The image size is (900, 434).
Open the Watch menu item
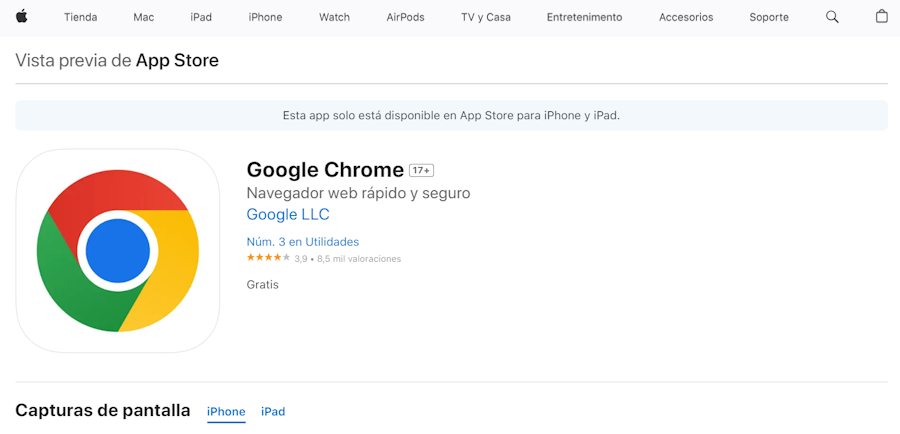point(334,17)
